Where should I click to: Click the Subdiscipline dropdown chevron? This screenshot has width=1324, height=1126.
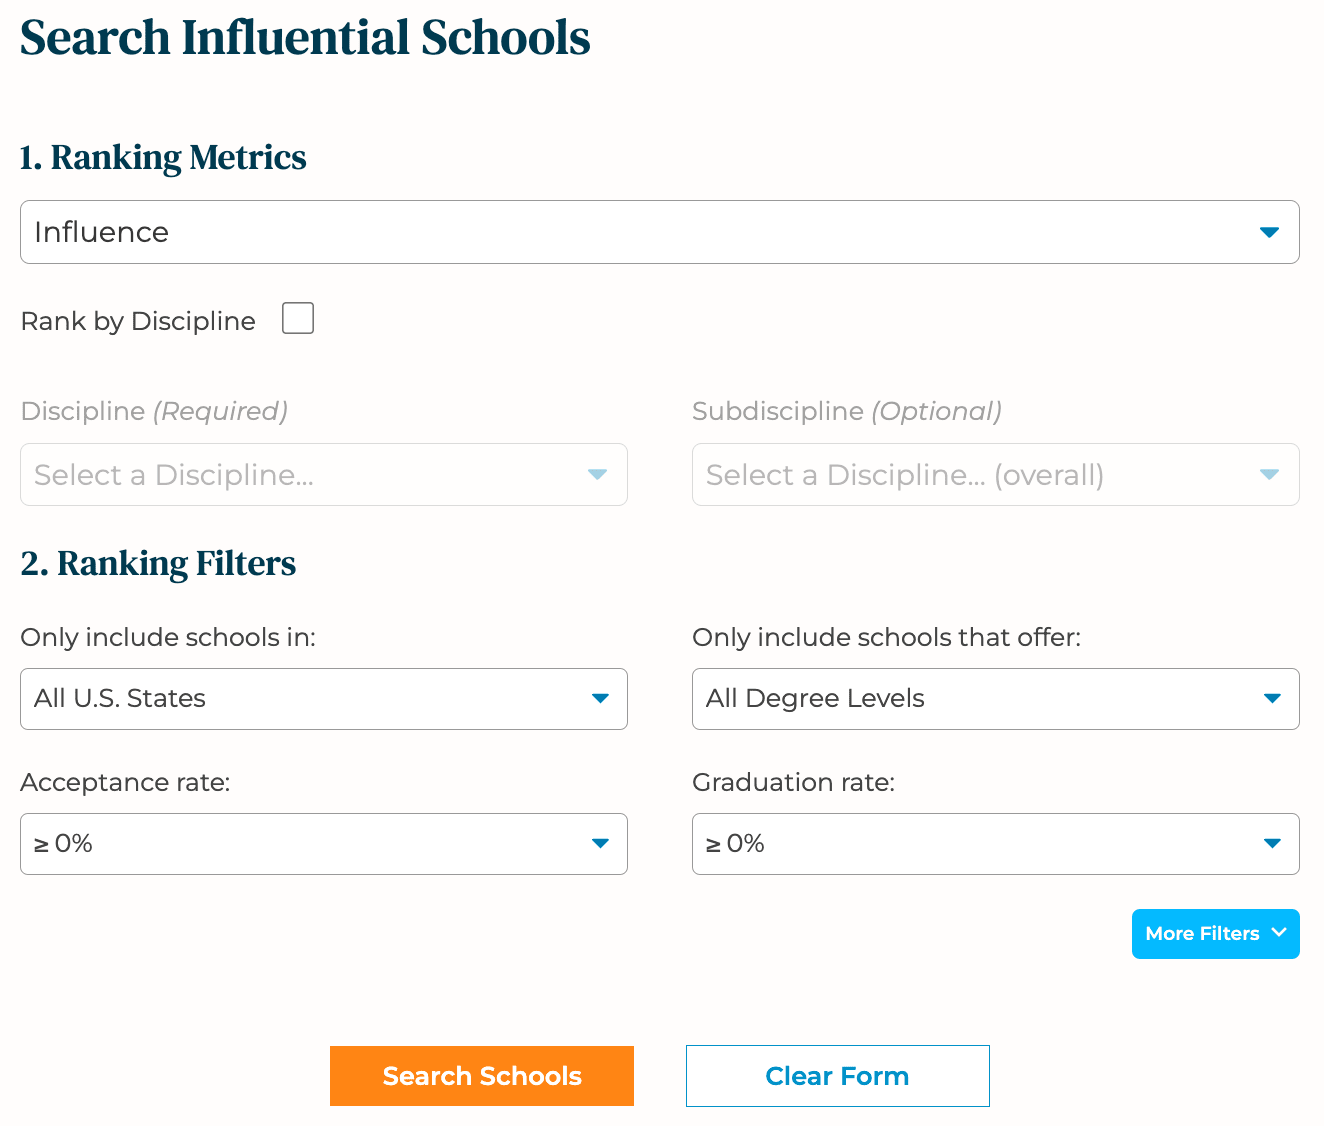pyautogui.click(x=1269, y=474)
